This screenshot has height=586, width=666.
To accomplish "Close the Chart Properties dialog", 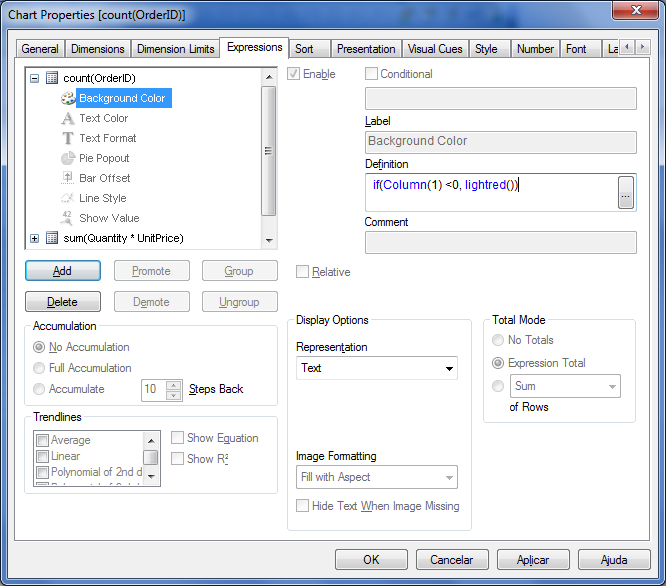I will (635, 10).
